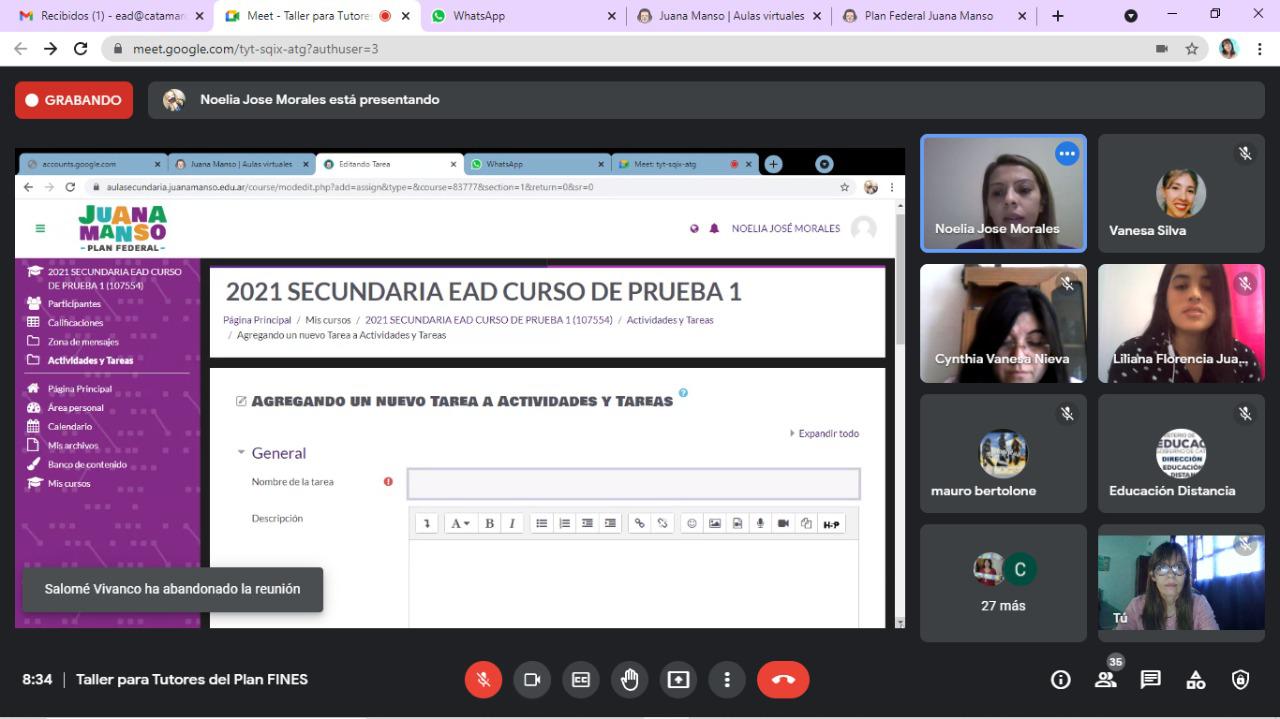The width and height of the screenshot is (1280, 719).
Task: Open the chat panel icon
Action: [x=1151, y=680]
